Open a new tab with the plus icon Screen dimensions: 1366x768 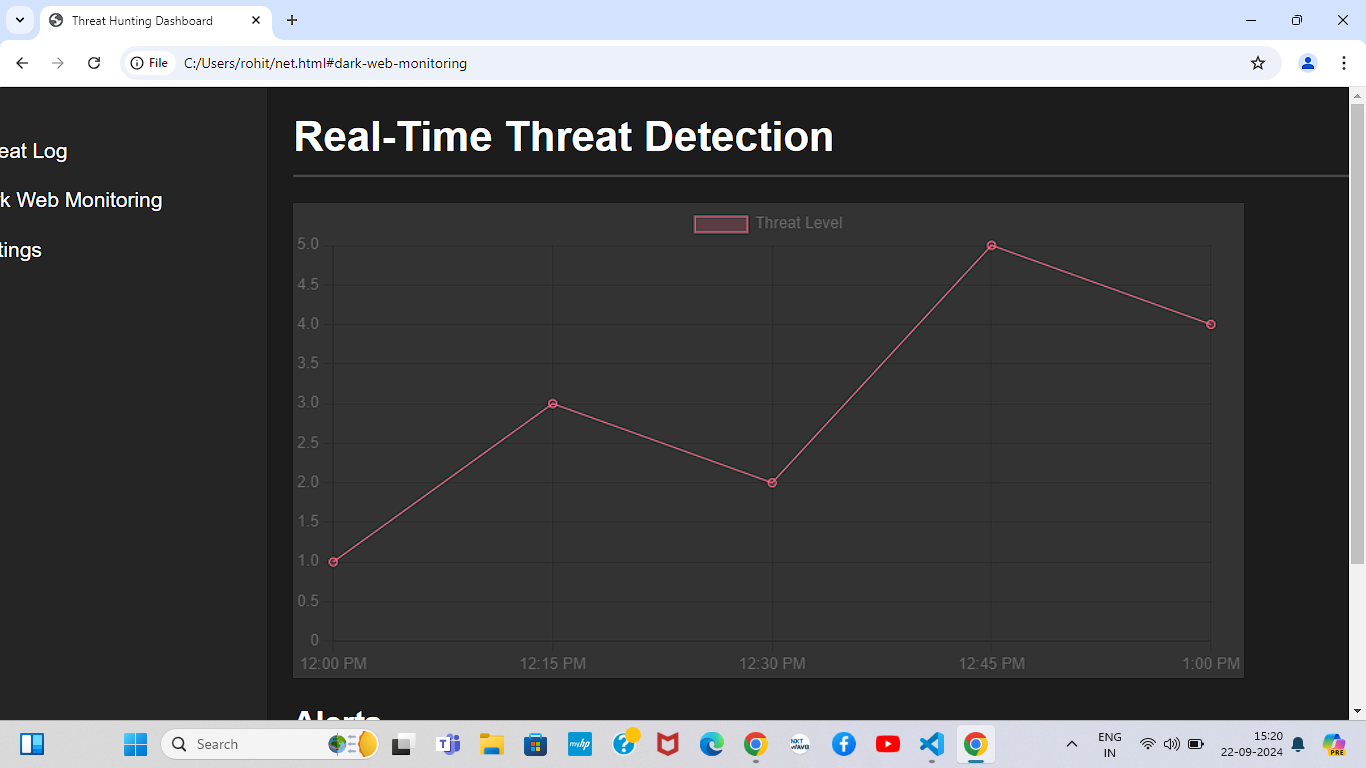point(292,20)
